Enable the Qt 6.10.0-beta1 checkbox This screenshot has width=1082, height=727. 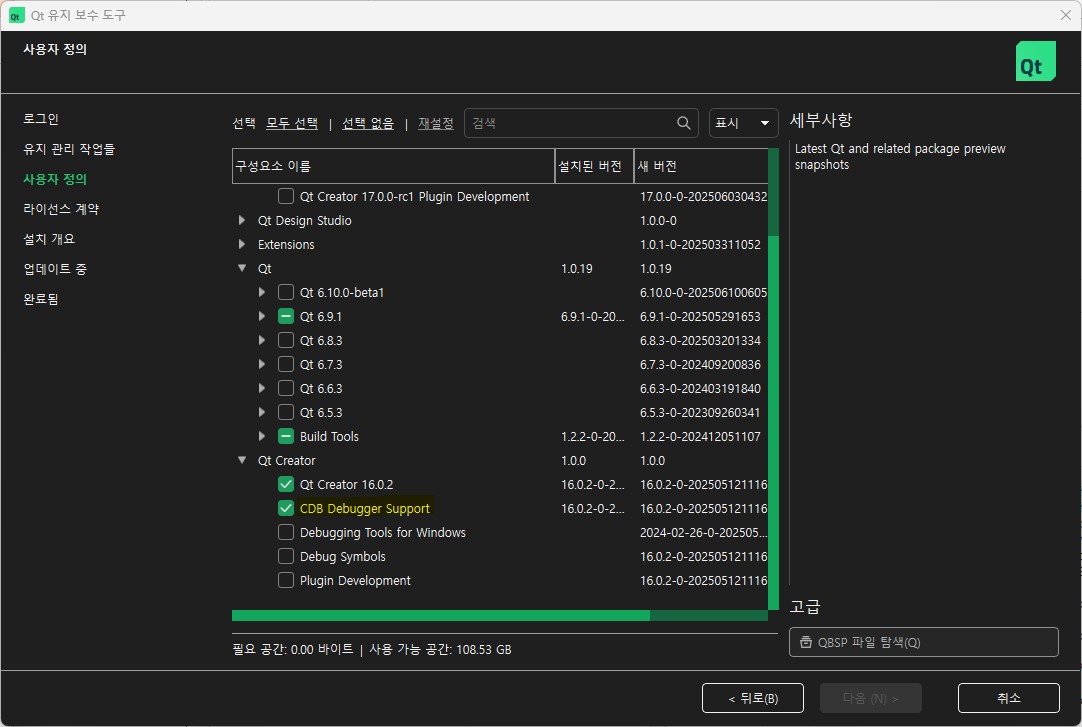click(286, 292)
